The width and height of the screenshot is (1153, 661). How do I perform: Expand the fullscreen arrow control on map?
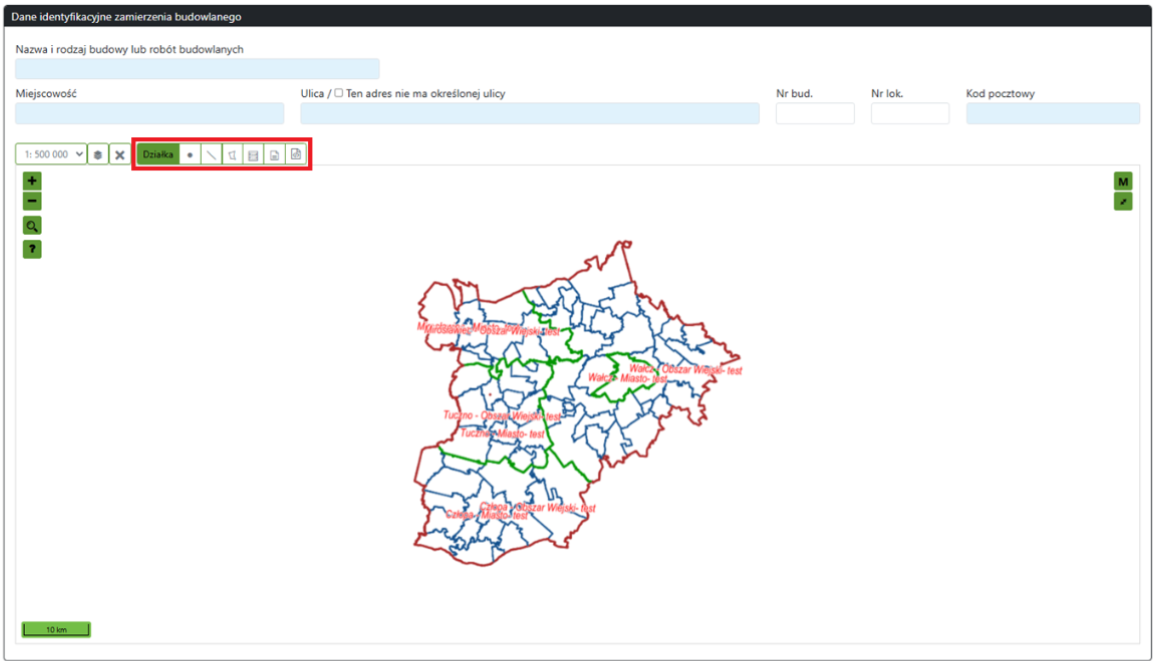(x=1122, y=202)
